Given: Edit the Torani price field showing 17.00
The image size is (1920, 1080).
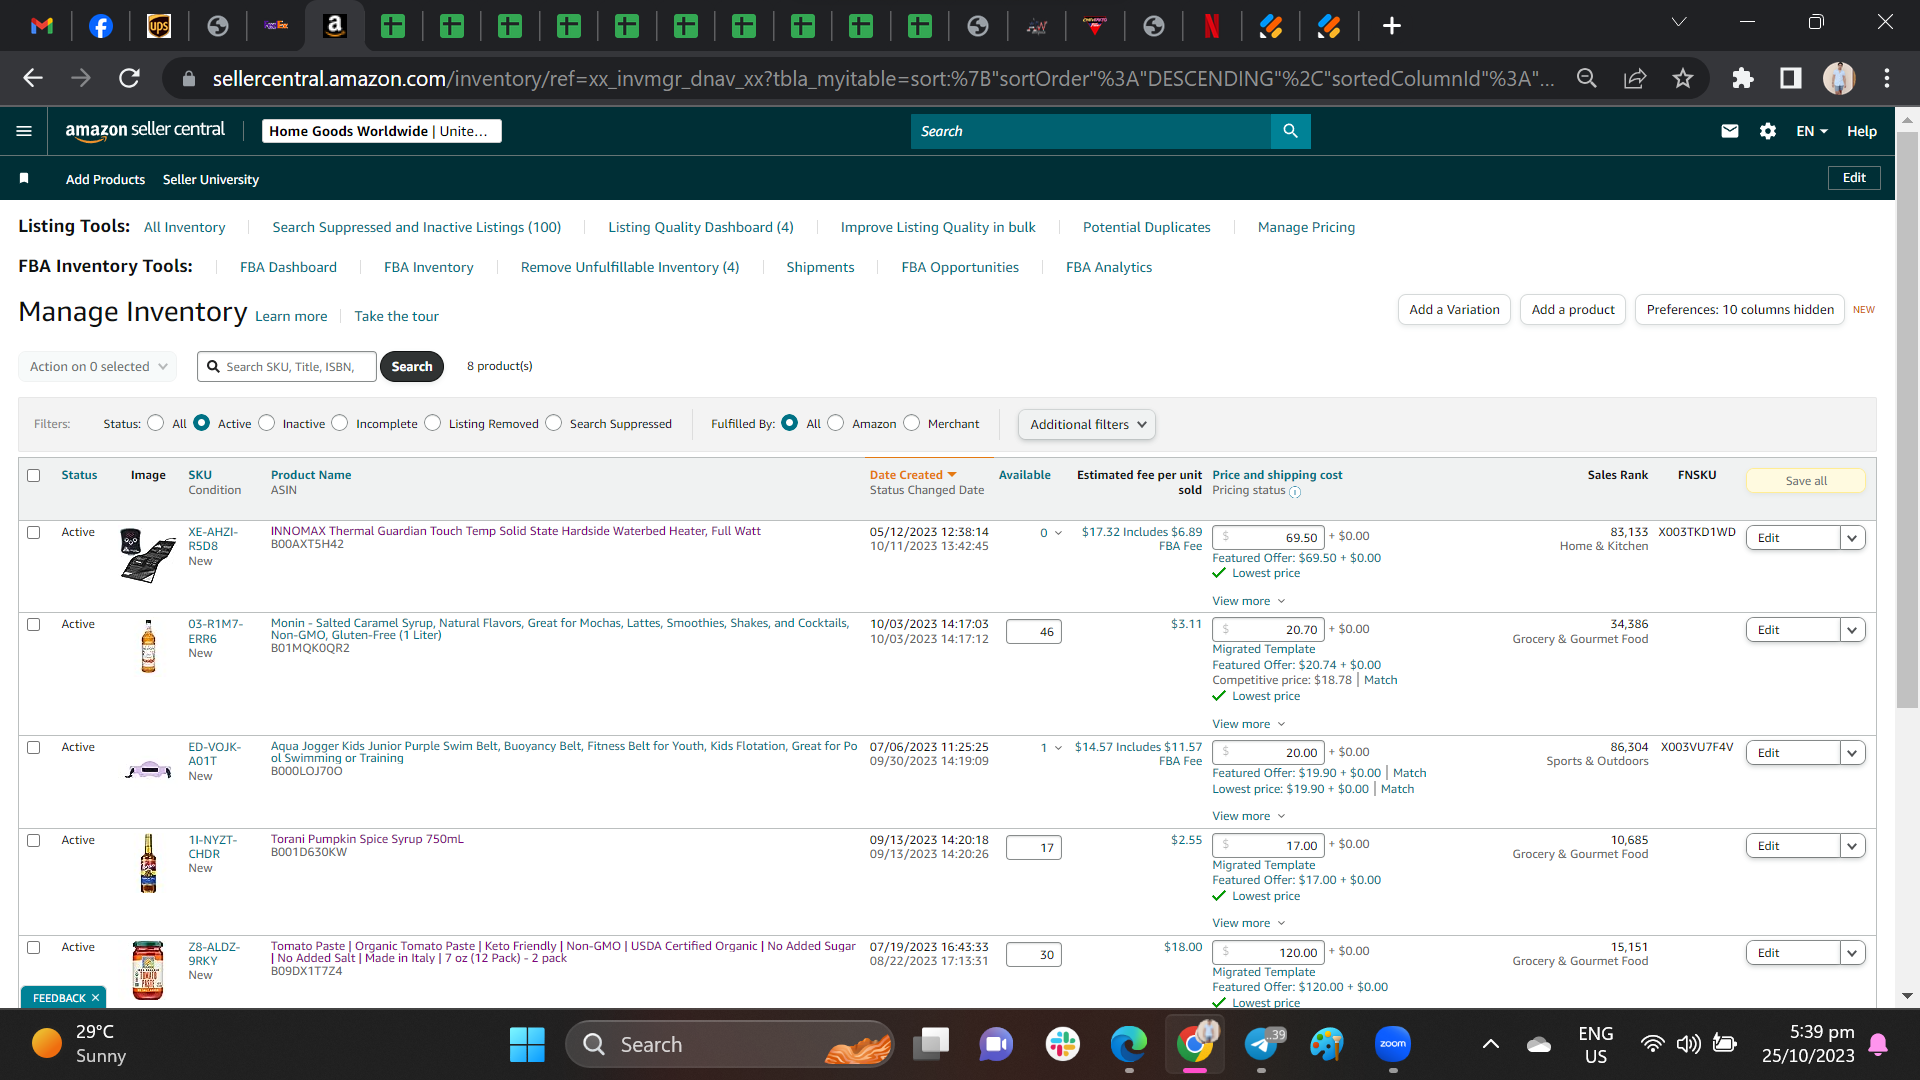Looking at the screenshot, I should click(x=1268, y=845).
